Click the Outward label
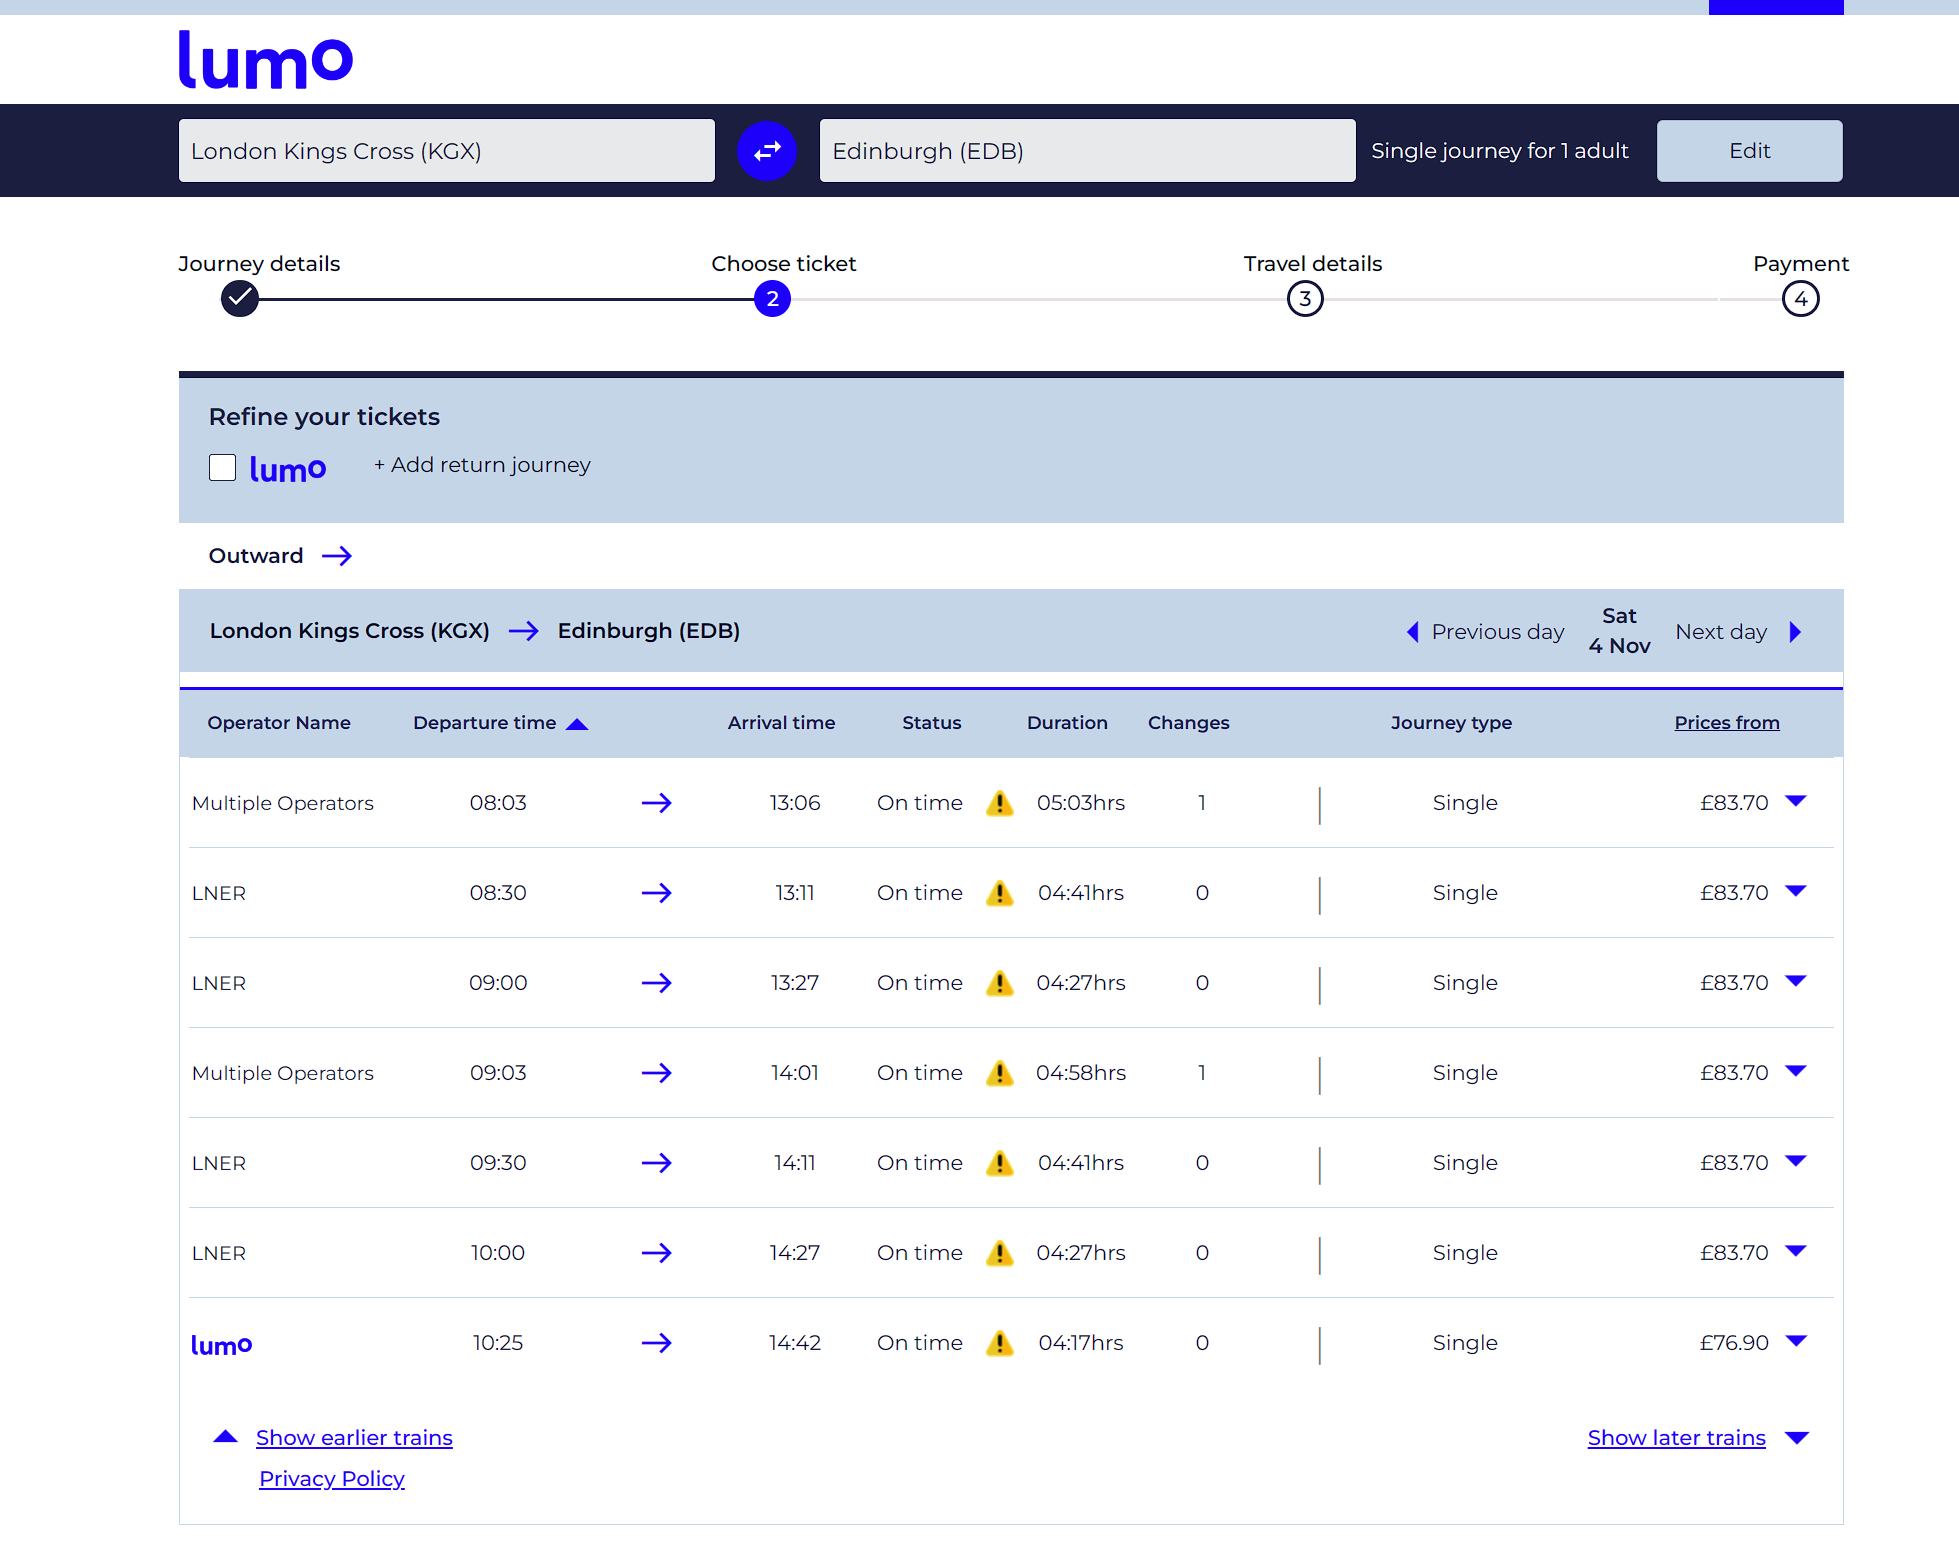1959x1567 pixels. (x=256, y=556)
